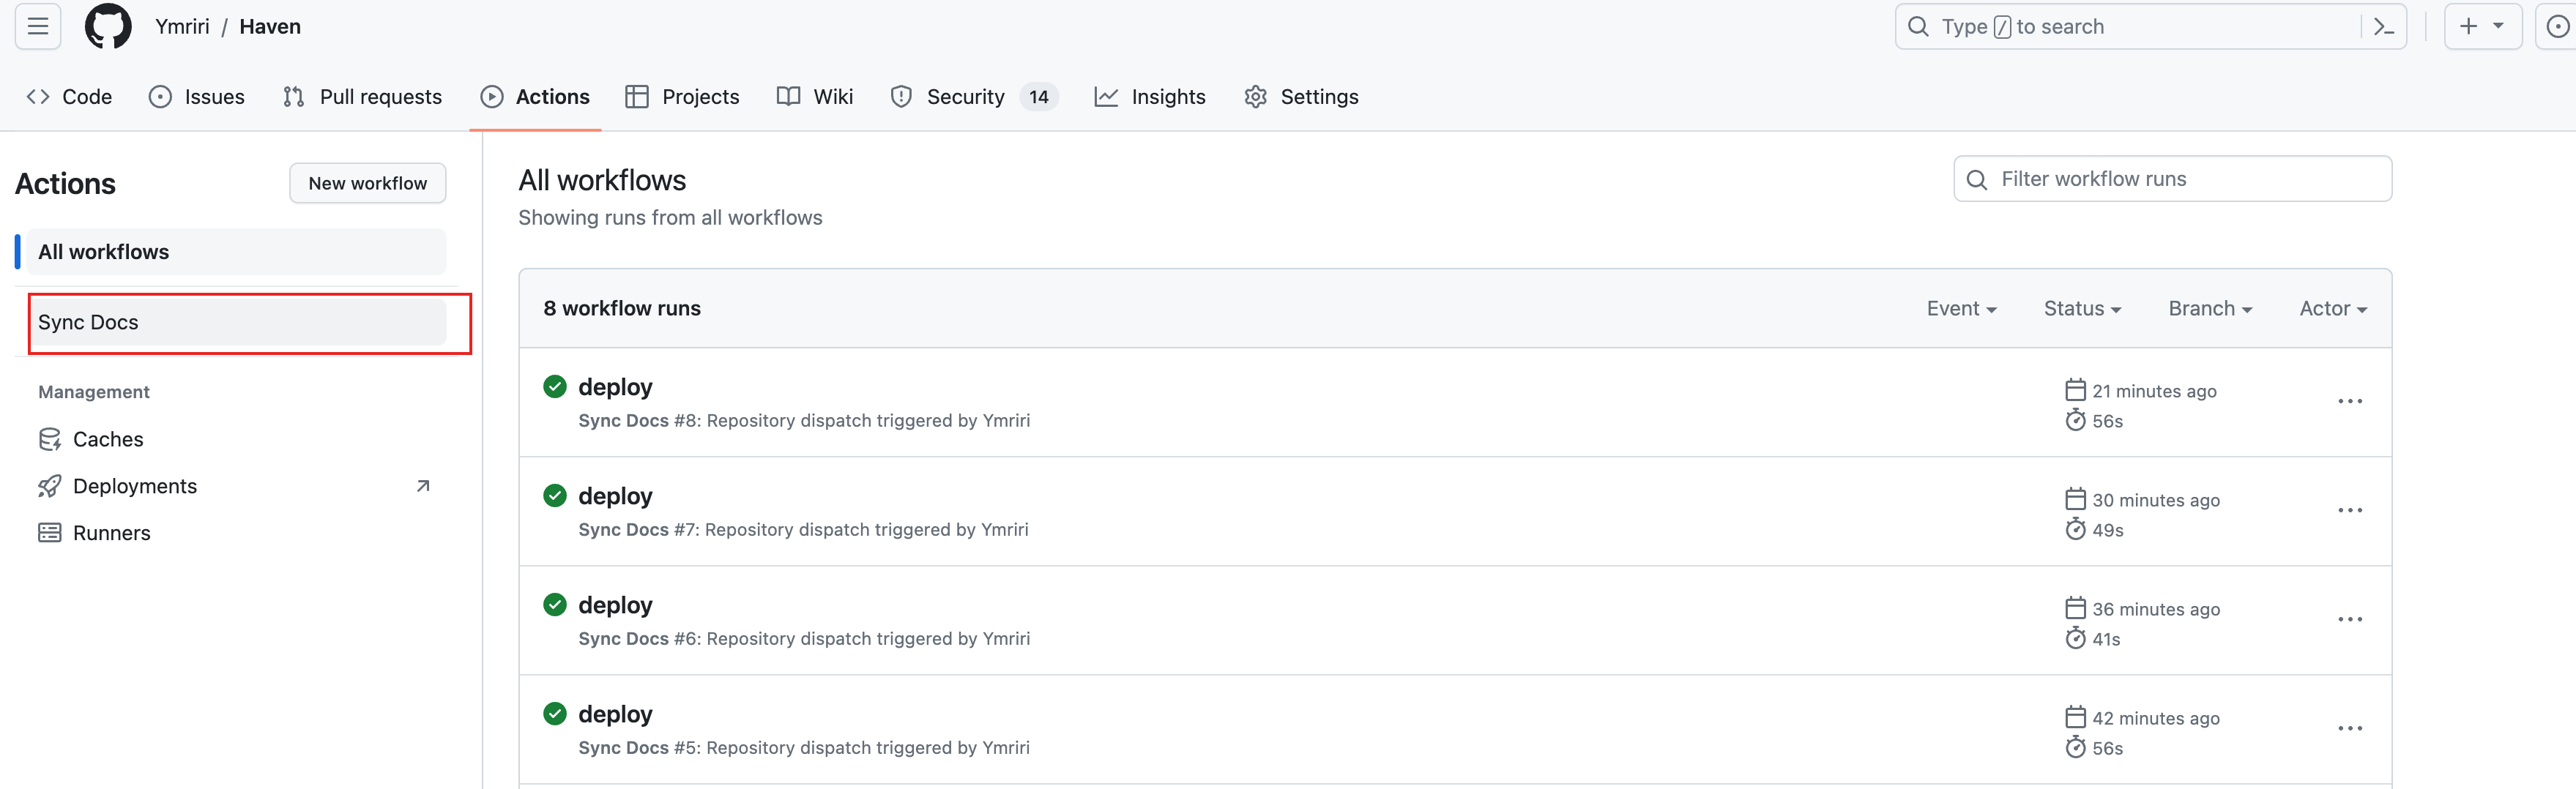Open the deploy run for Sync Docs #8
The width and height of the screenshot is (2576, 789).
coord(615,387)
